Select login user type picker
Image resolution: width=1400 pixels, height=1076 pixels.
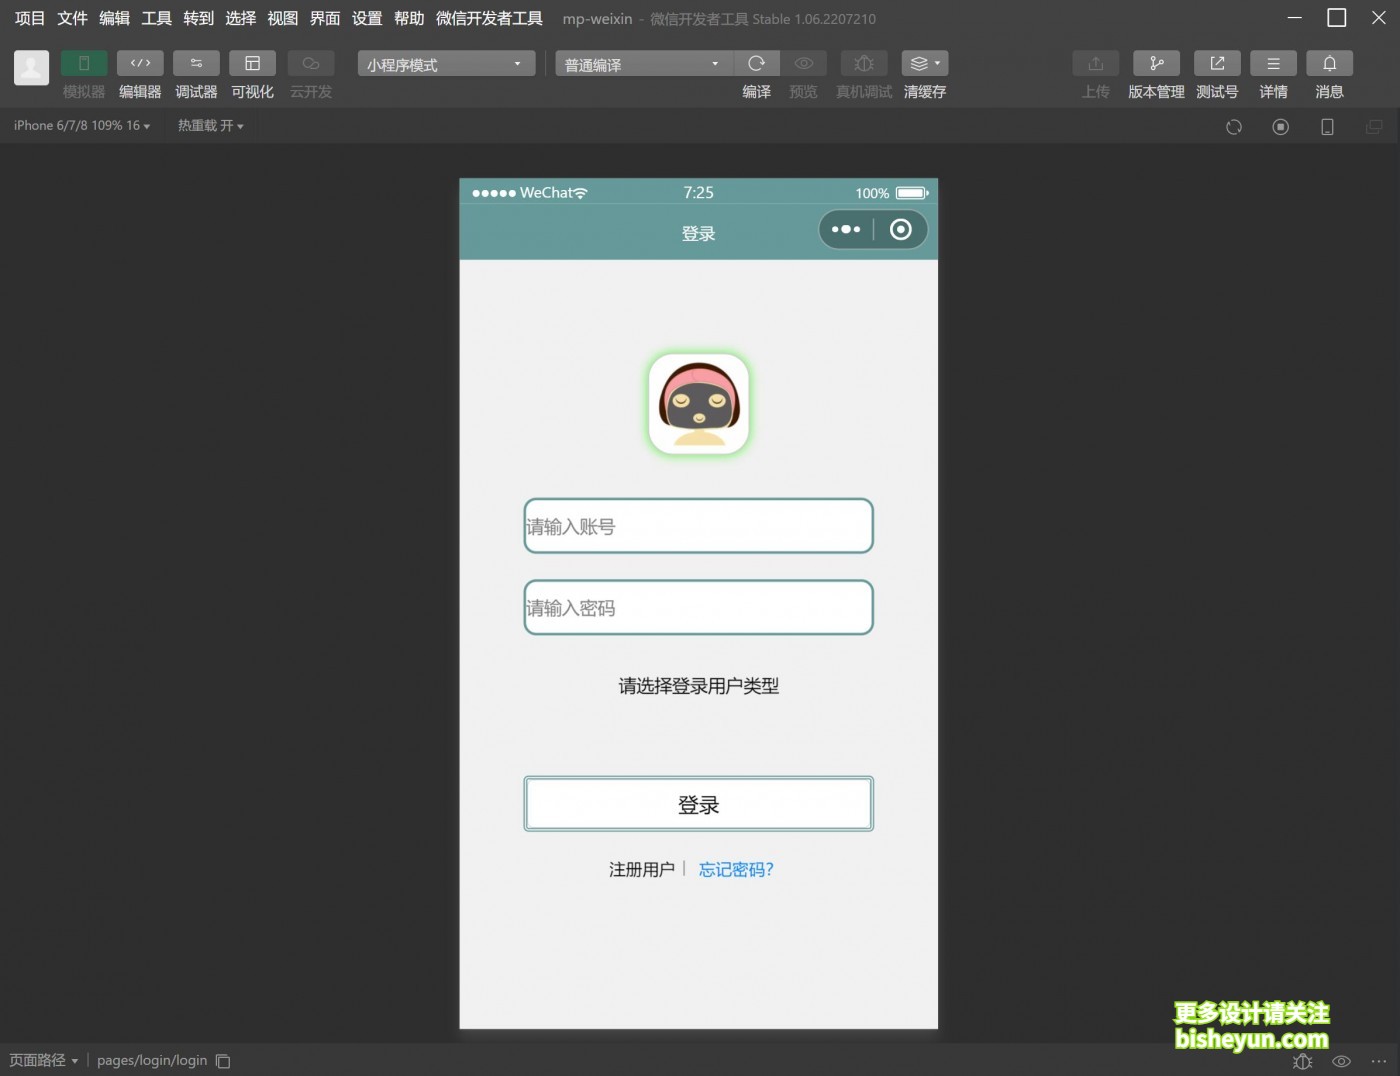click(699, 686)
